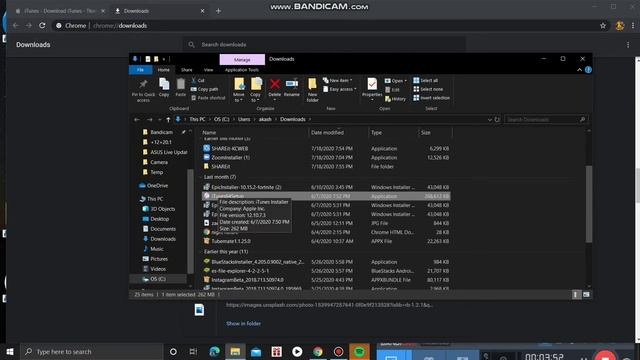Viewport: 640px width, 360px height.
Task: Click the Cut scissors icon
Action: [x=194, y=80]
